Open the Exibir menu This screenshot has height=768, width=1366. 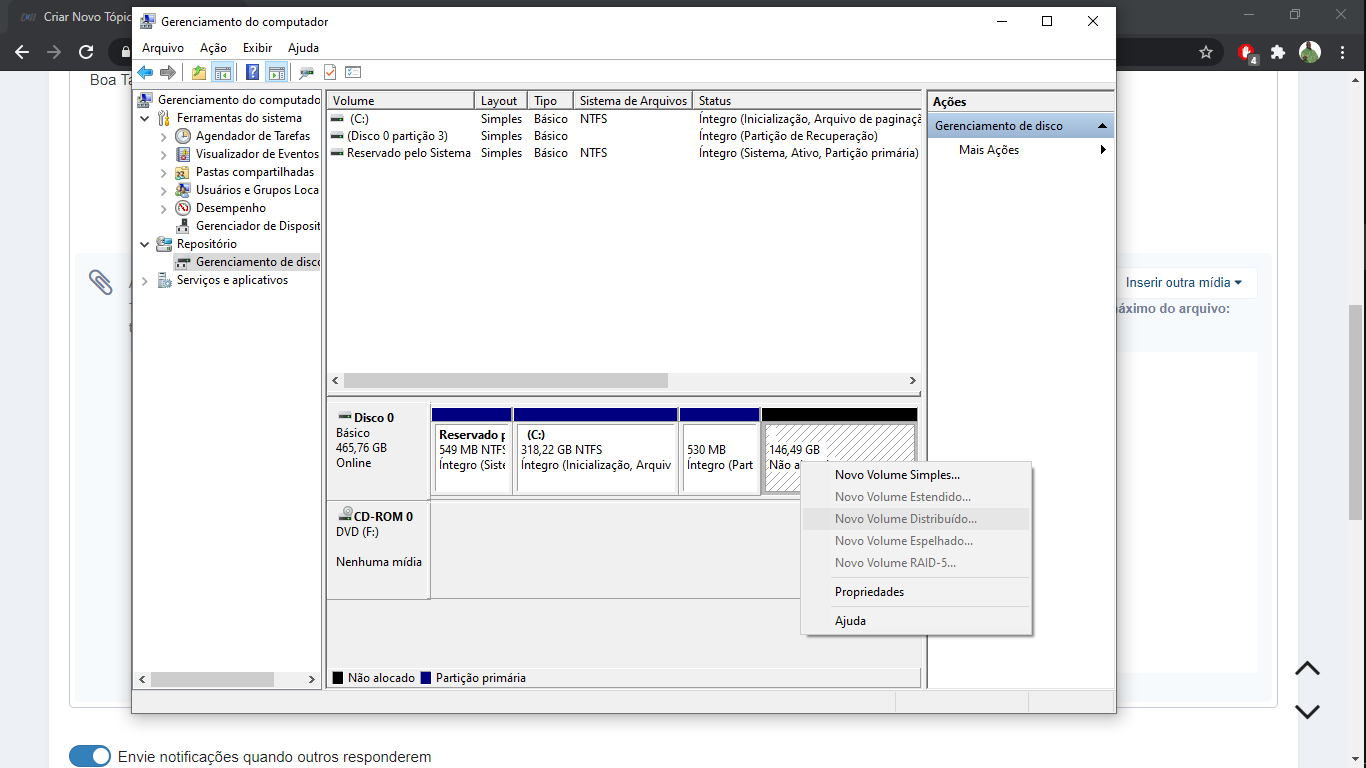[257, 48]
